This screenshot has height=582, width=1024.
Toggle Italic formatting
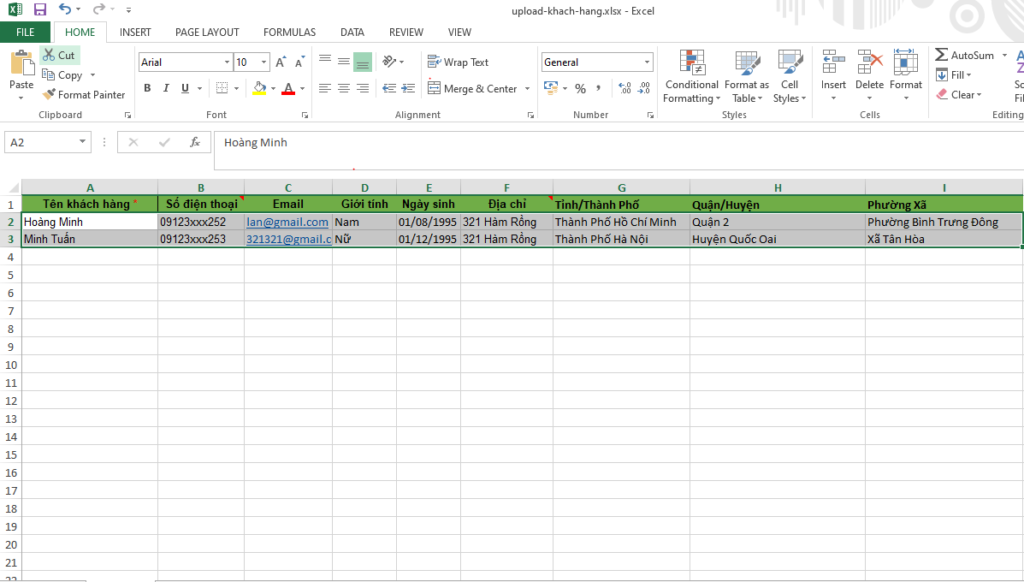(x=166, y=89)
